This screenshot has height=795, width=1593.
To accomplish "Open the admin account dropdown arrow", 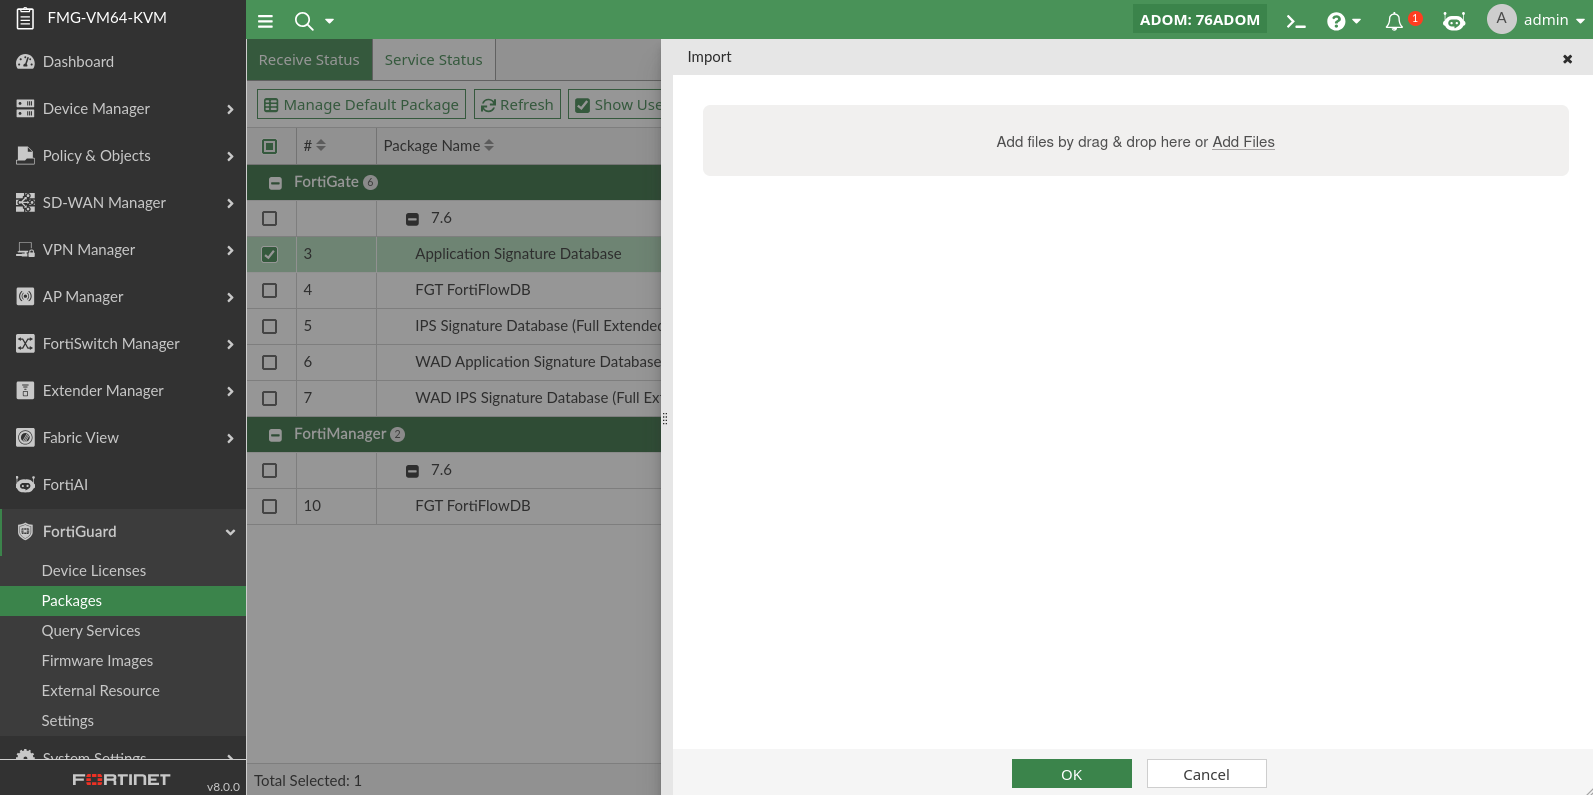I will (x=1580, y=21).
